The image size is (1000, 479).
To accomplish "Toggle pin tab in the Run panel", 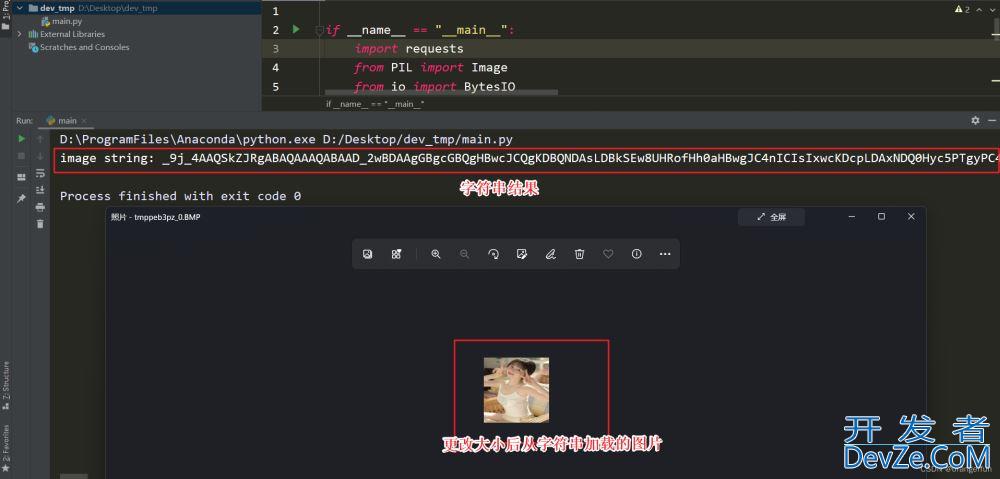I will tap(21, 198).
